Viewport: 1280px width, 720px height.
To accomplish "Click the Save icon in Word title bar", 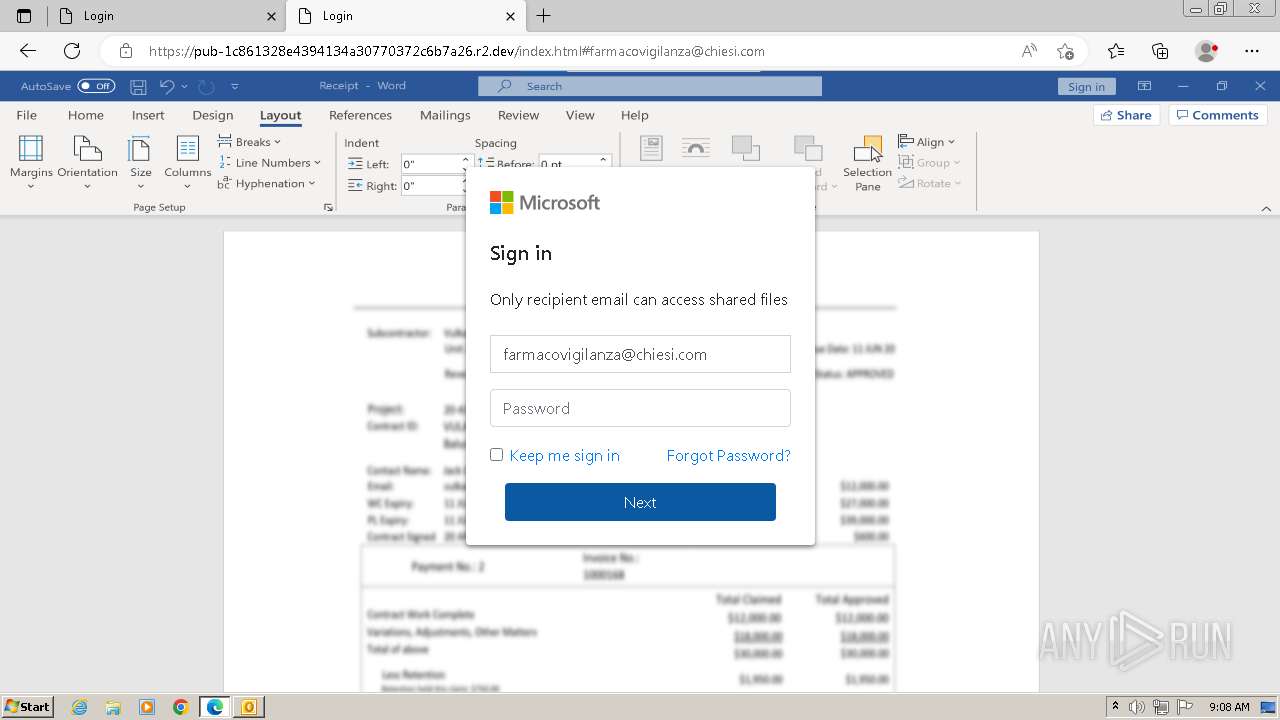I will pos(138,86).
